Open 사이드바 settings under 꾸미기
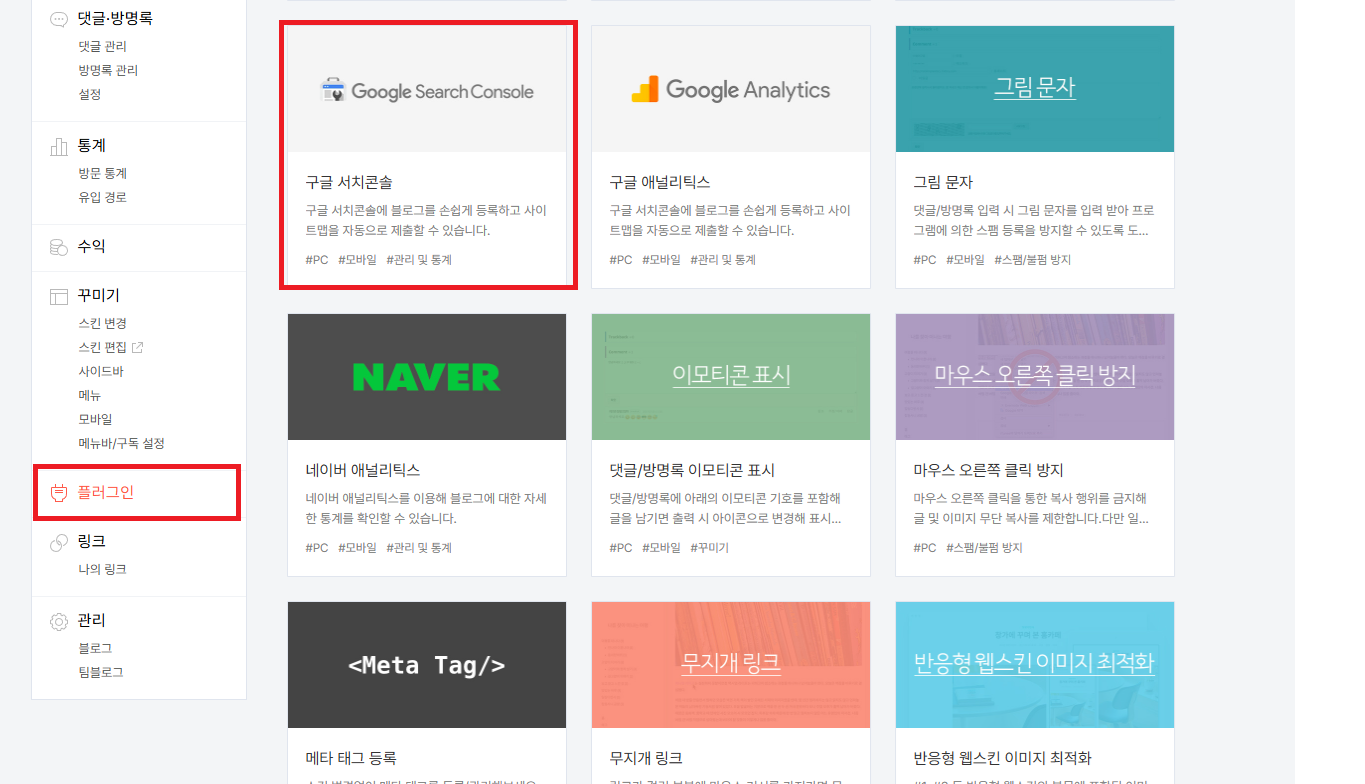 tap(101, 371)
